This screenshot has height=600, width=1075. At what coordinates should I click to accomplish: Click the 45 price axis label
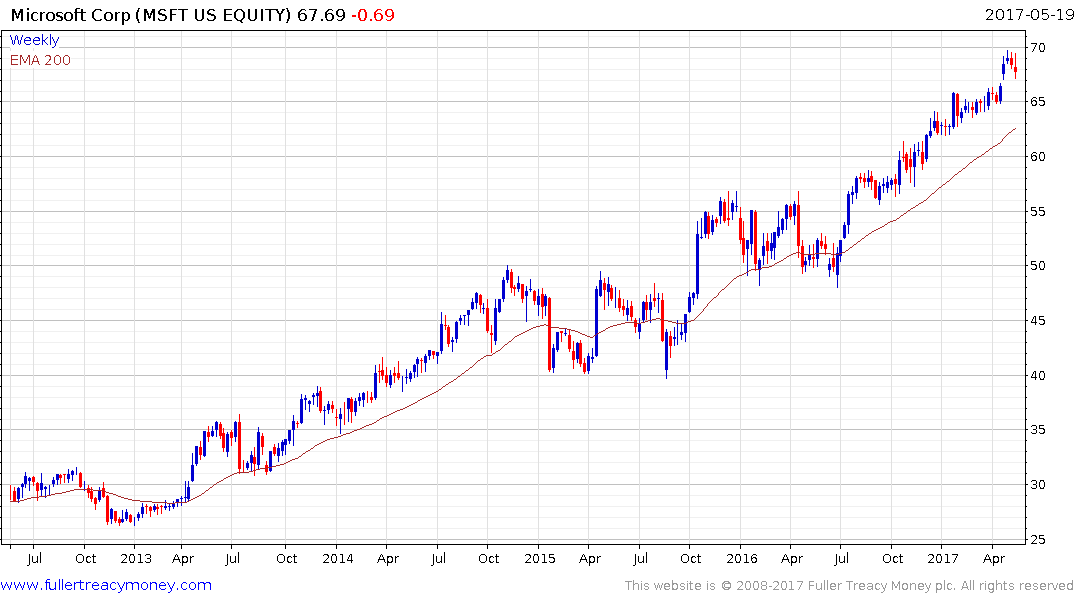tap(1038, 320)
